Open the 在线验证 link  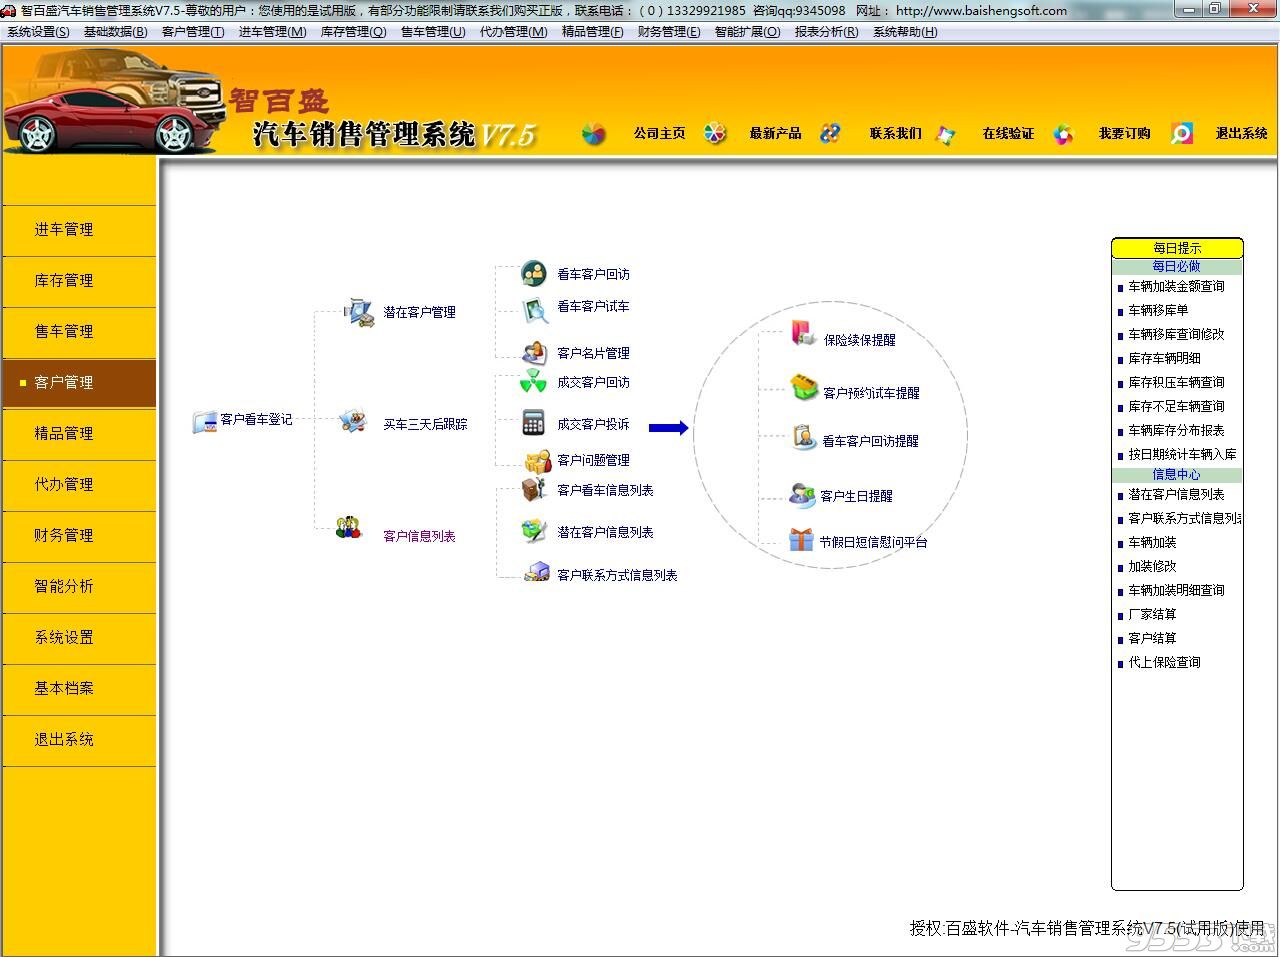(1007, 133)
